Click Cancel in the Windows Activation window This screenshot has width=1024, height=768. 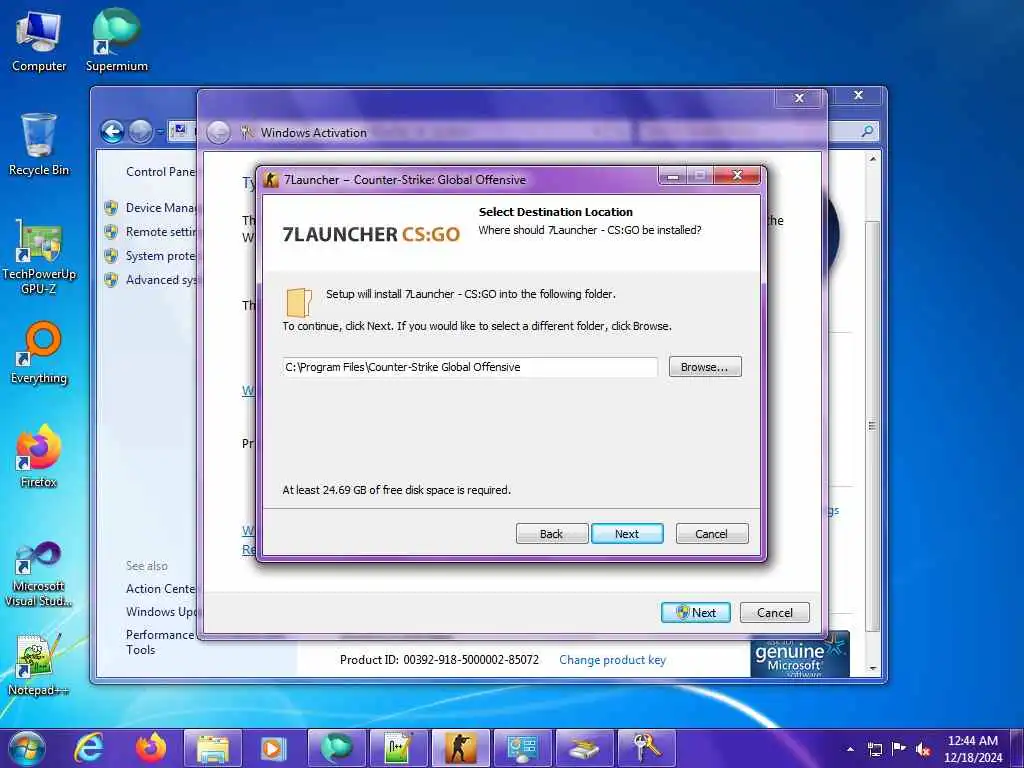(775, 613)
